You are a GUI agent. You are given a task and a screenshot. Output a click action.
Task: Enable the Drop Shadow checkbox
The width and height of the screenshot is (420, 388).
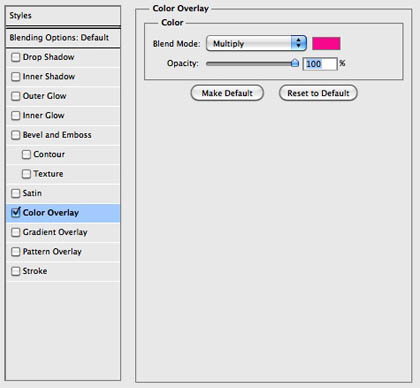(x=16, y=57)
